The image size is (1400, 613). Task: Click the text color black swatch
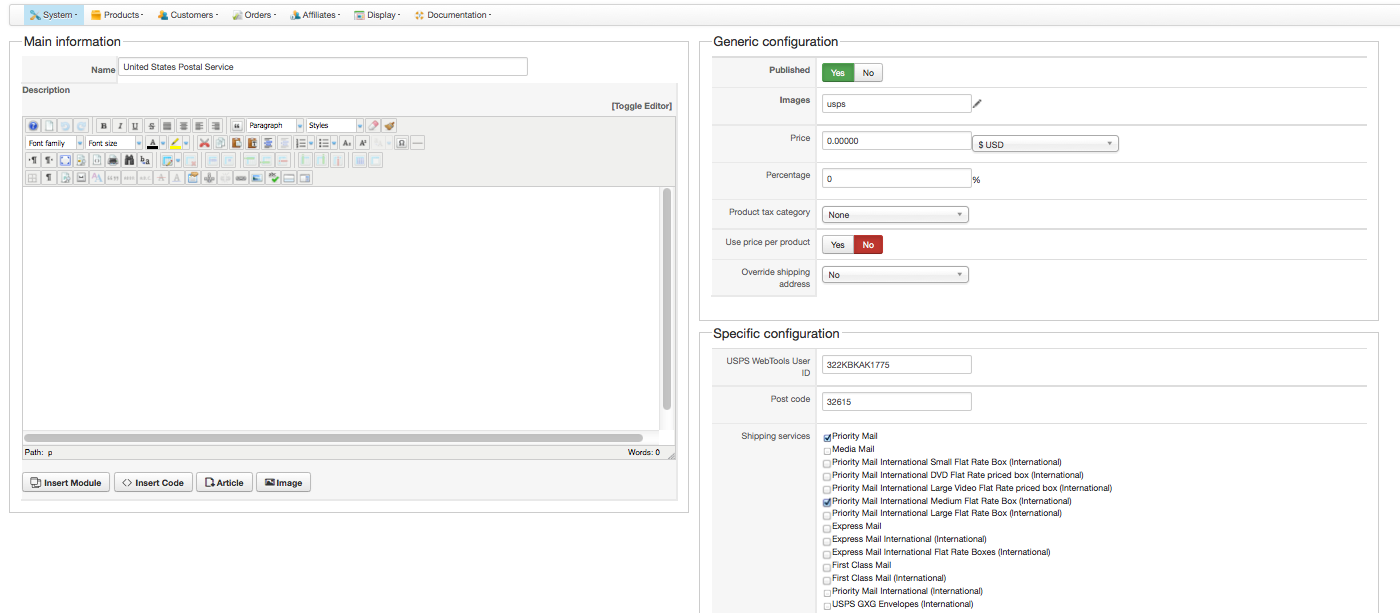(152, 143)
